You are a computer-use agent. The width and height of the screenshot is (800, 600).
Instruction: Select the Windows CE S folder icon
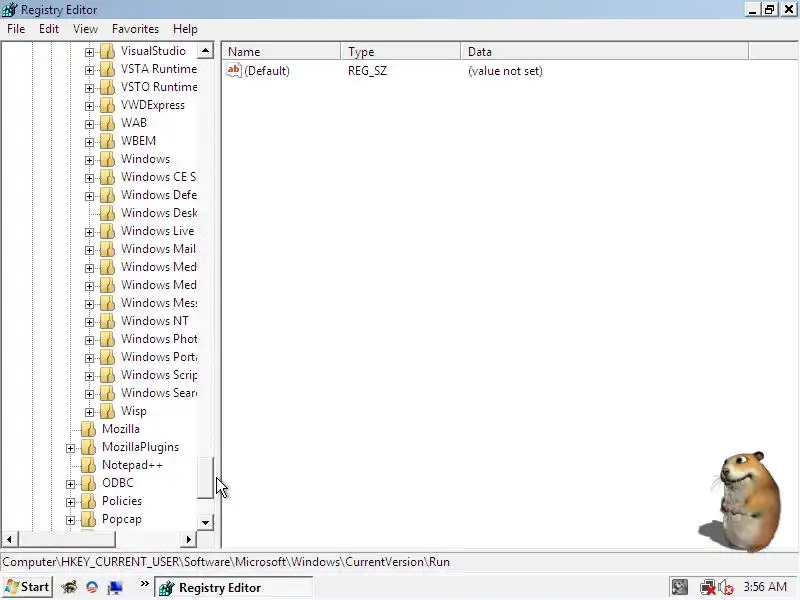107,177
